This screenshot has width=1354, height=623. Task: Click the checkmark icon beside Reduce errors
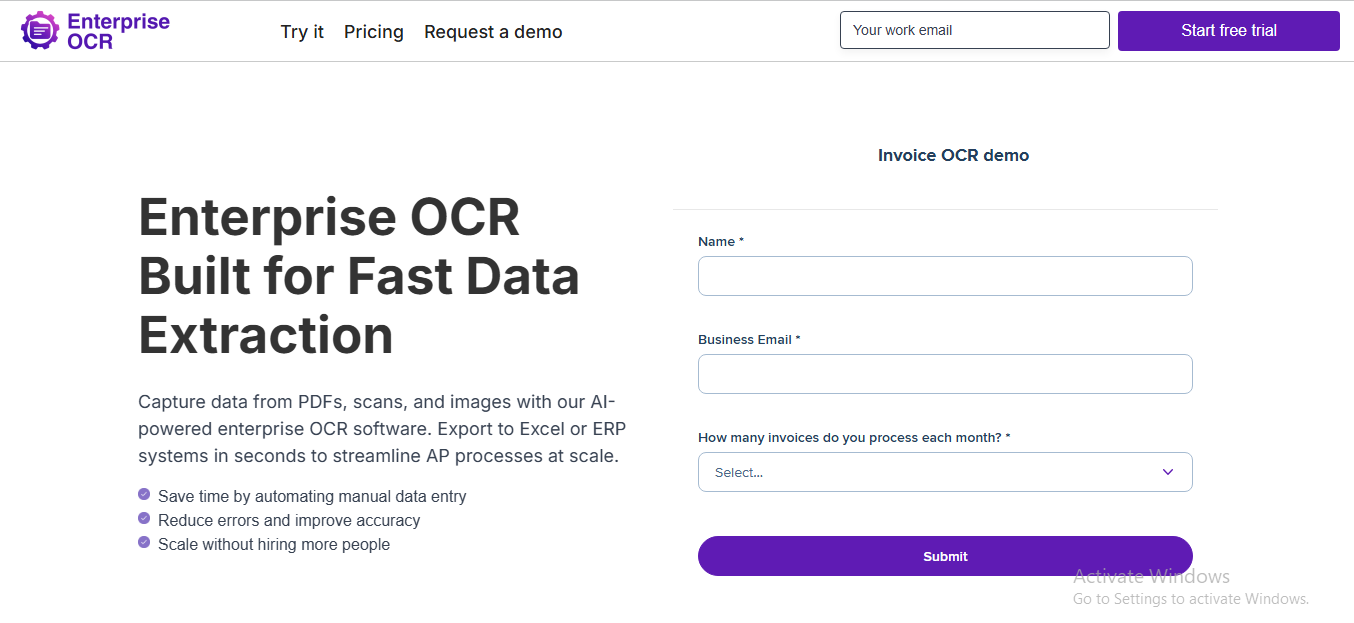(x=144, y=519)
